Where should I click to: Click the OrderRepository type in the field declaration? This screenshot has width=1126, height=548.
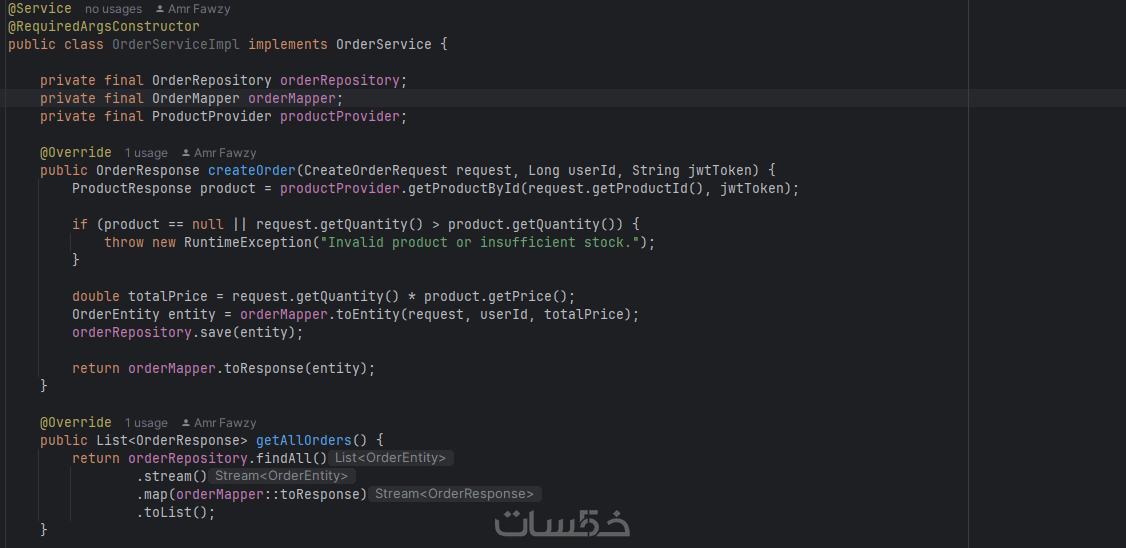pos(212,80)
